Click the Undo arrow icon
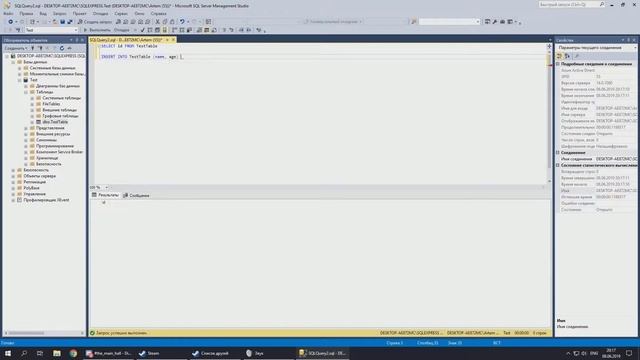 pos(182,22)
